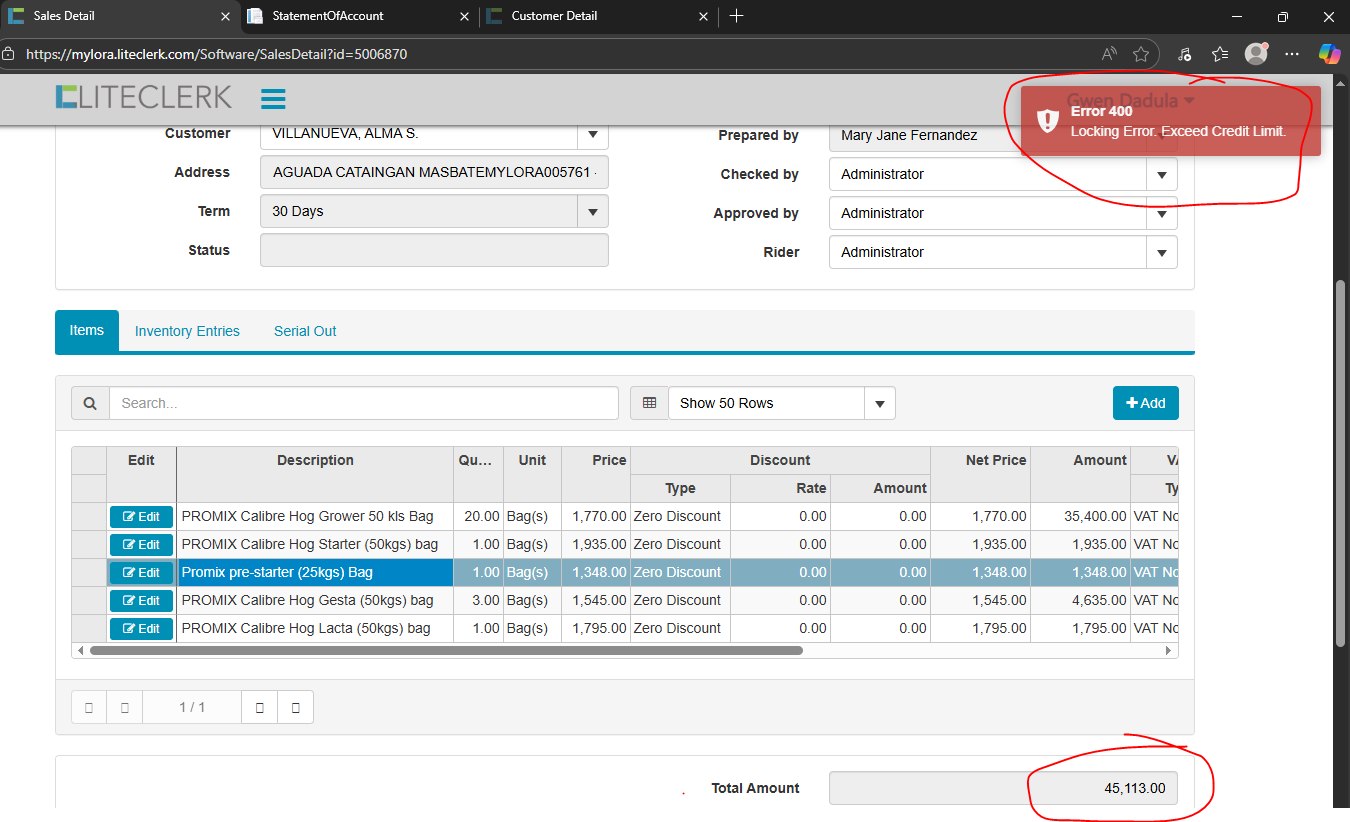Click the items table horizontal scrollbar

(x=445, y=650)
